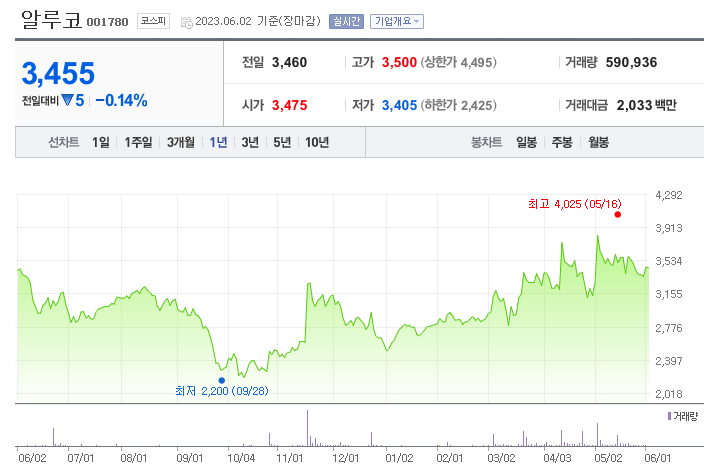Click the 거래량 590,936 value
The height and width of the screenshot is (475, 704).
631,62
